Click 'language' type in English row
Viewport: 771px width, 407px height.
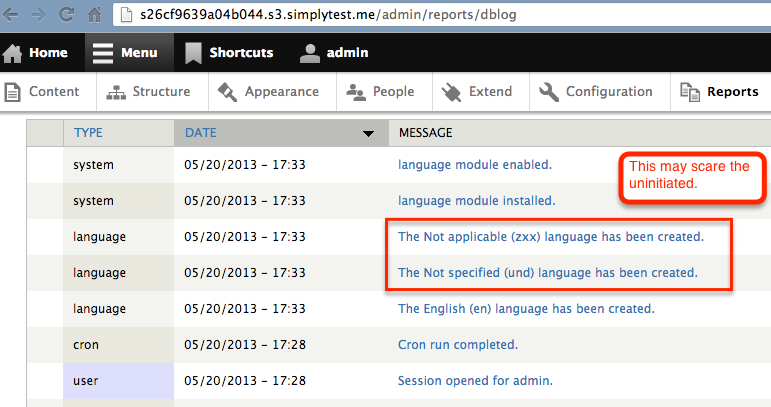pos(99,309)
